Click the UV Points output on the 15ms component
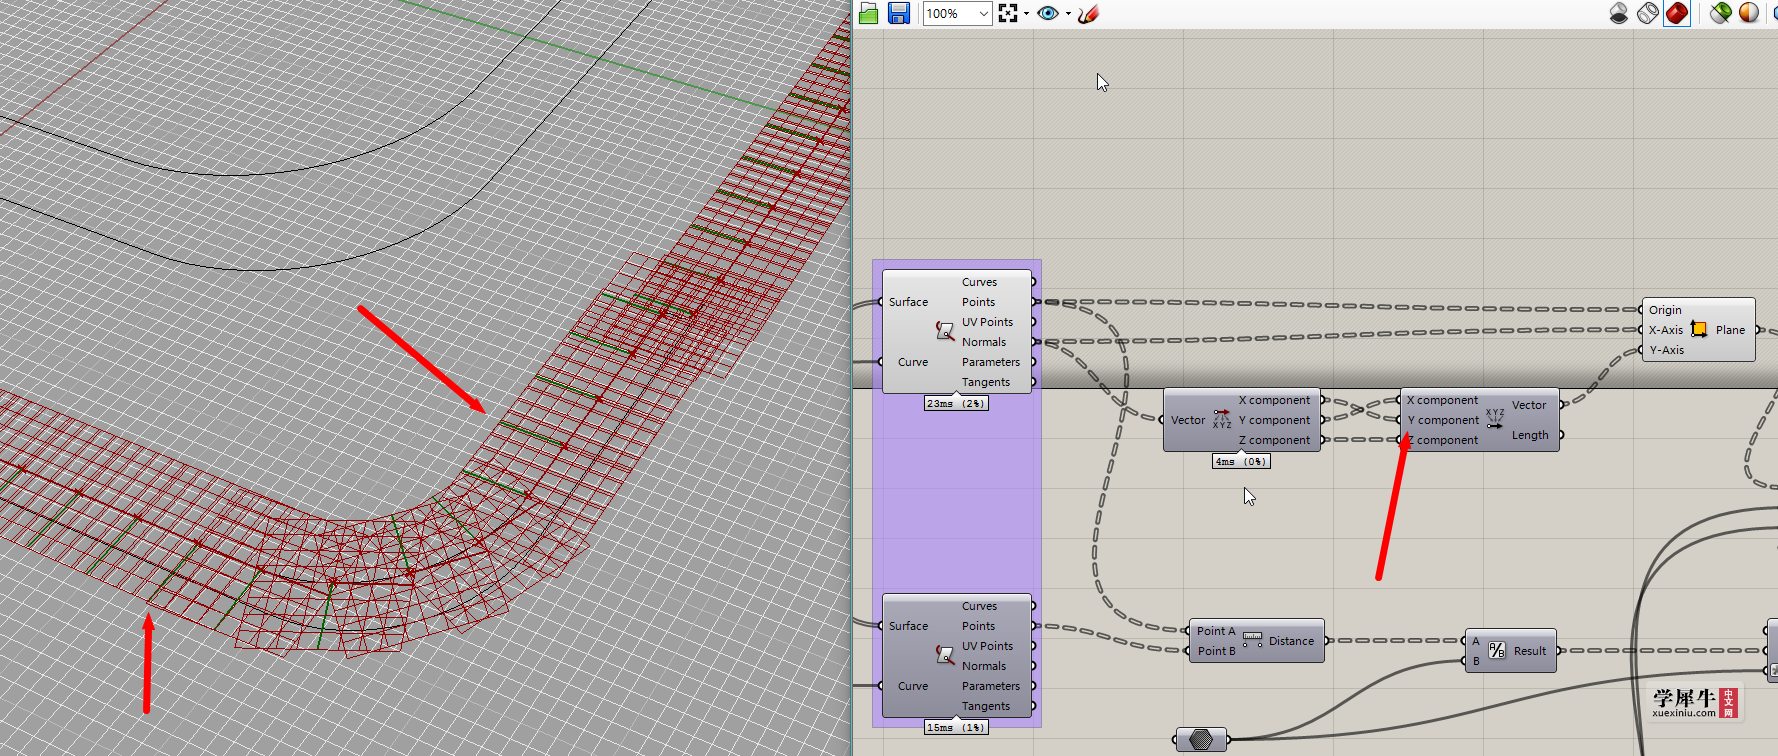 [x=987, y=646]
